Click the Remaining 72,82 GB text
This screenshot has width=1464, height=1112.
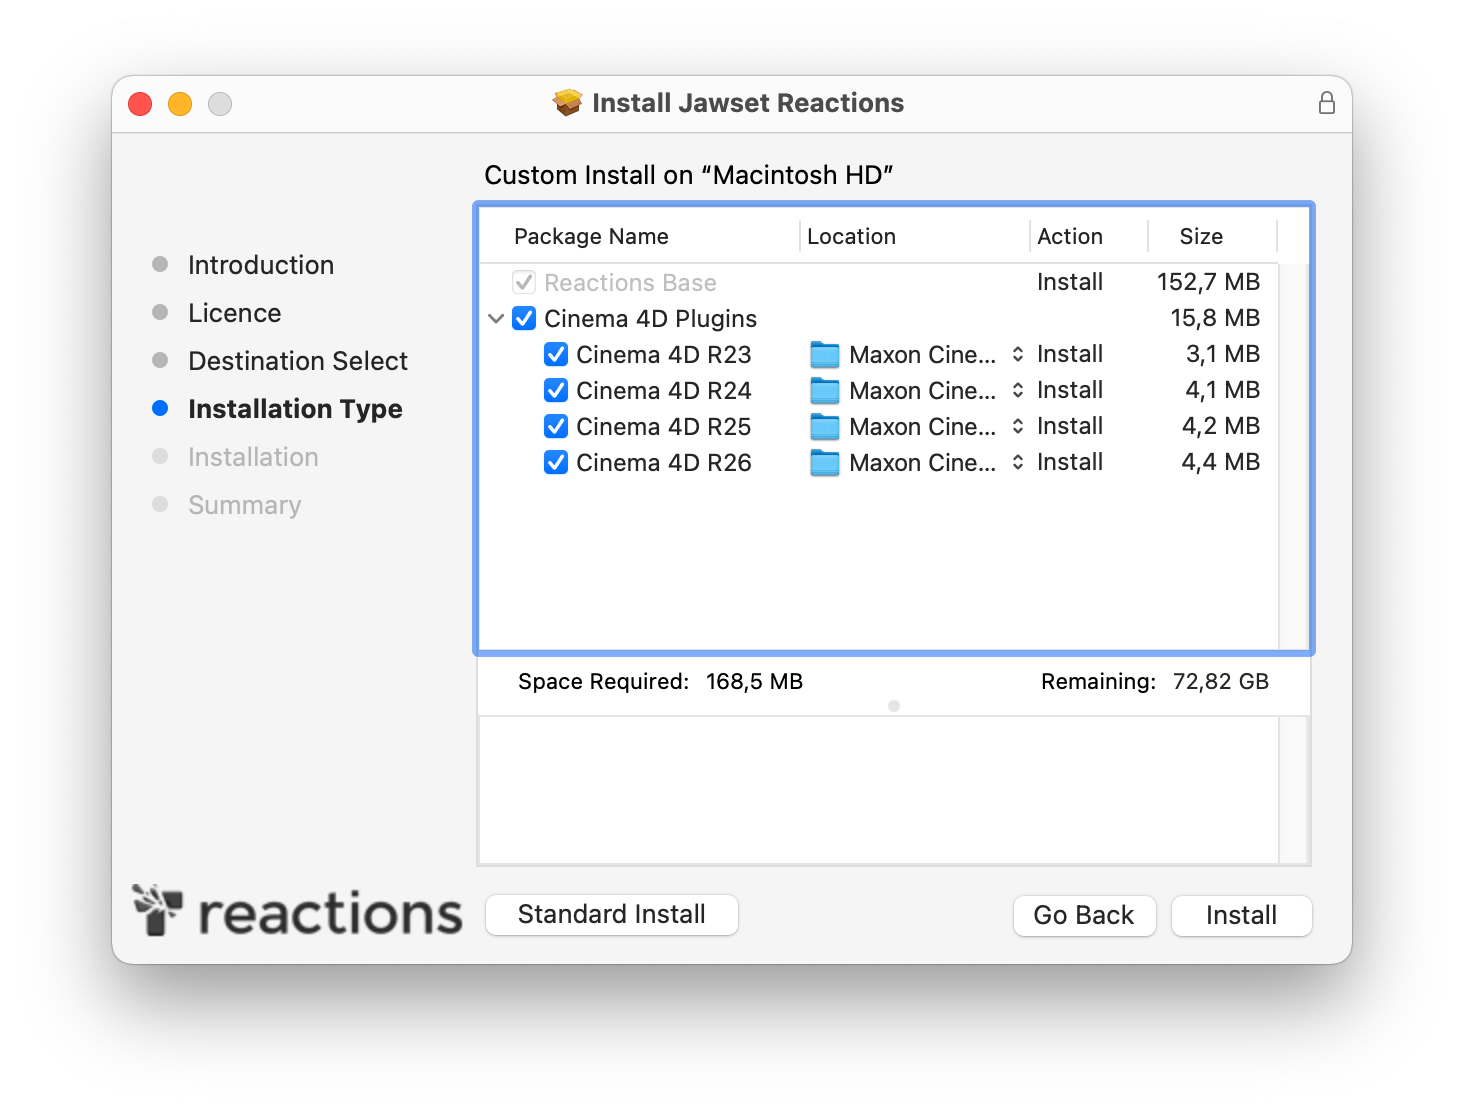click(x=1155, y=682)
